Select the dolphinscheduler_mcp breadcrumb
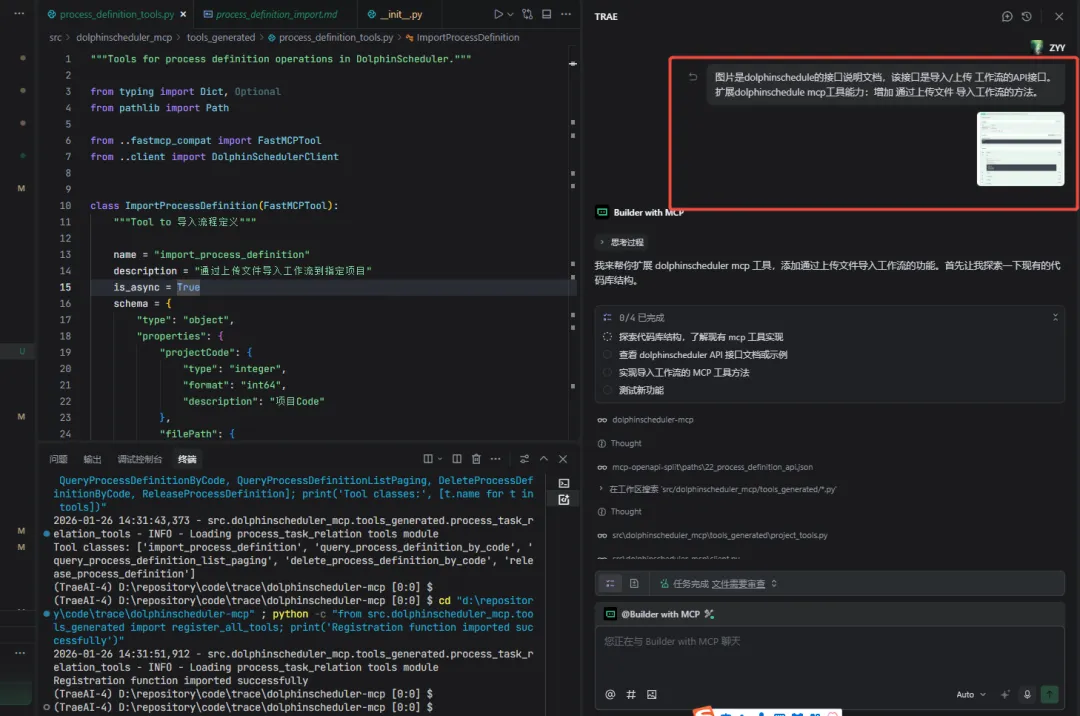 pyautogui.click(x=124, y=37)
